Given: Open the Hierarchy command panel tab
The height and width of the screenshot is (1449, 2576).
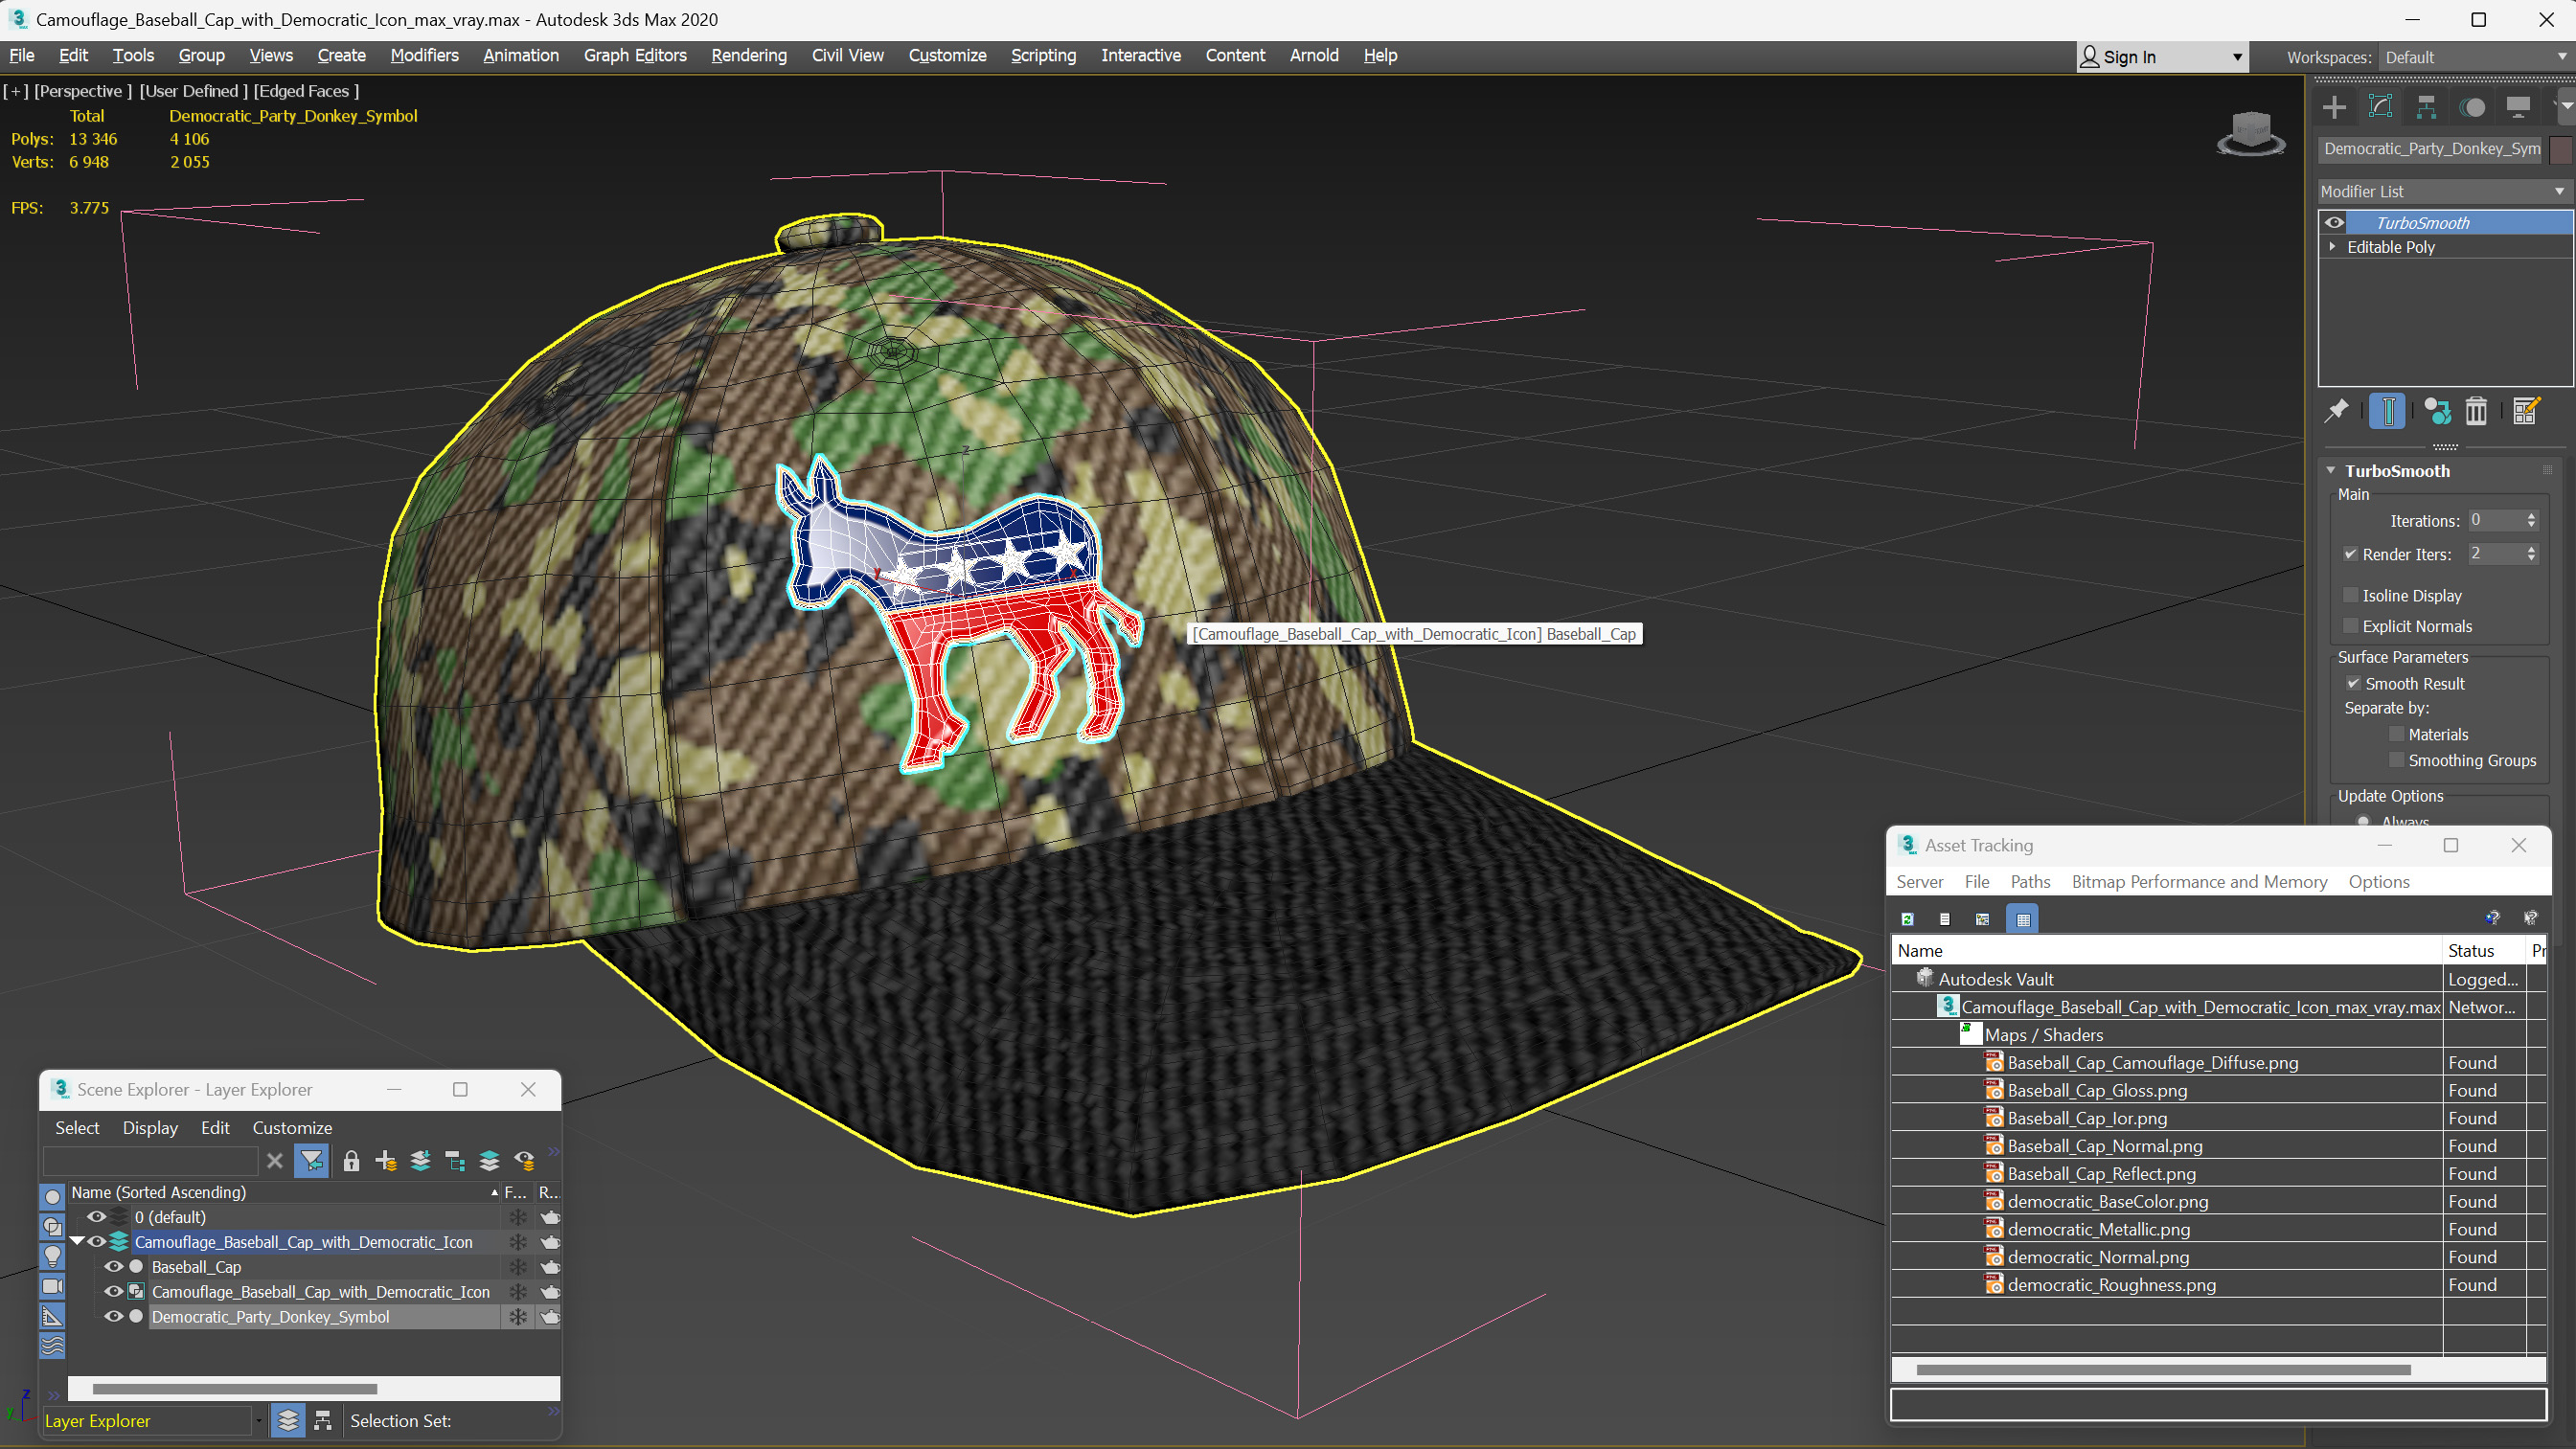Looking at the screenshot, I should tap(2426, 107).
